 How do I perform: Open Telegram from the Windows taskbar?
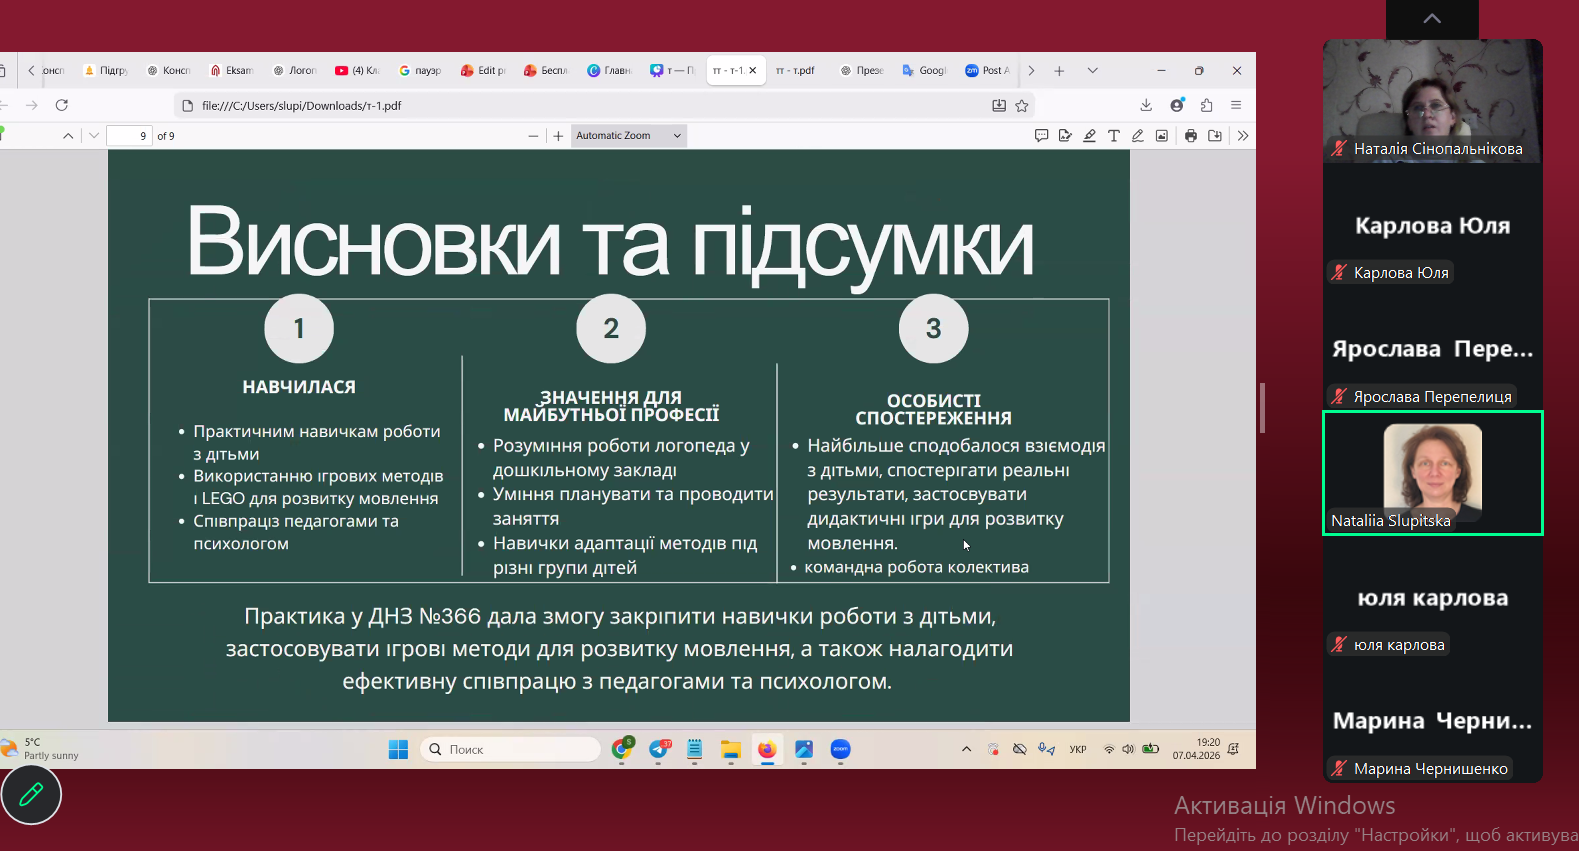click(659, 749)
